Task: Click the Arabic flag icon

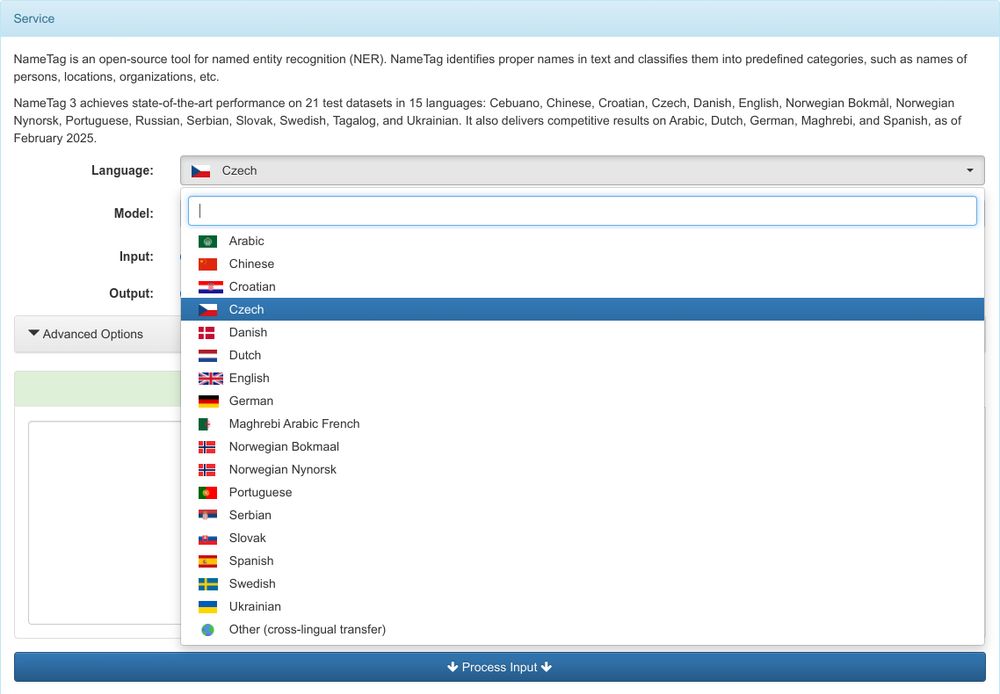Action: pyautogui.click(x=207, y=241)
